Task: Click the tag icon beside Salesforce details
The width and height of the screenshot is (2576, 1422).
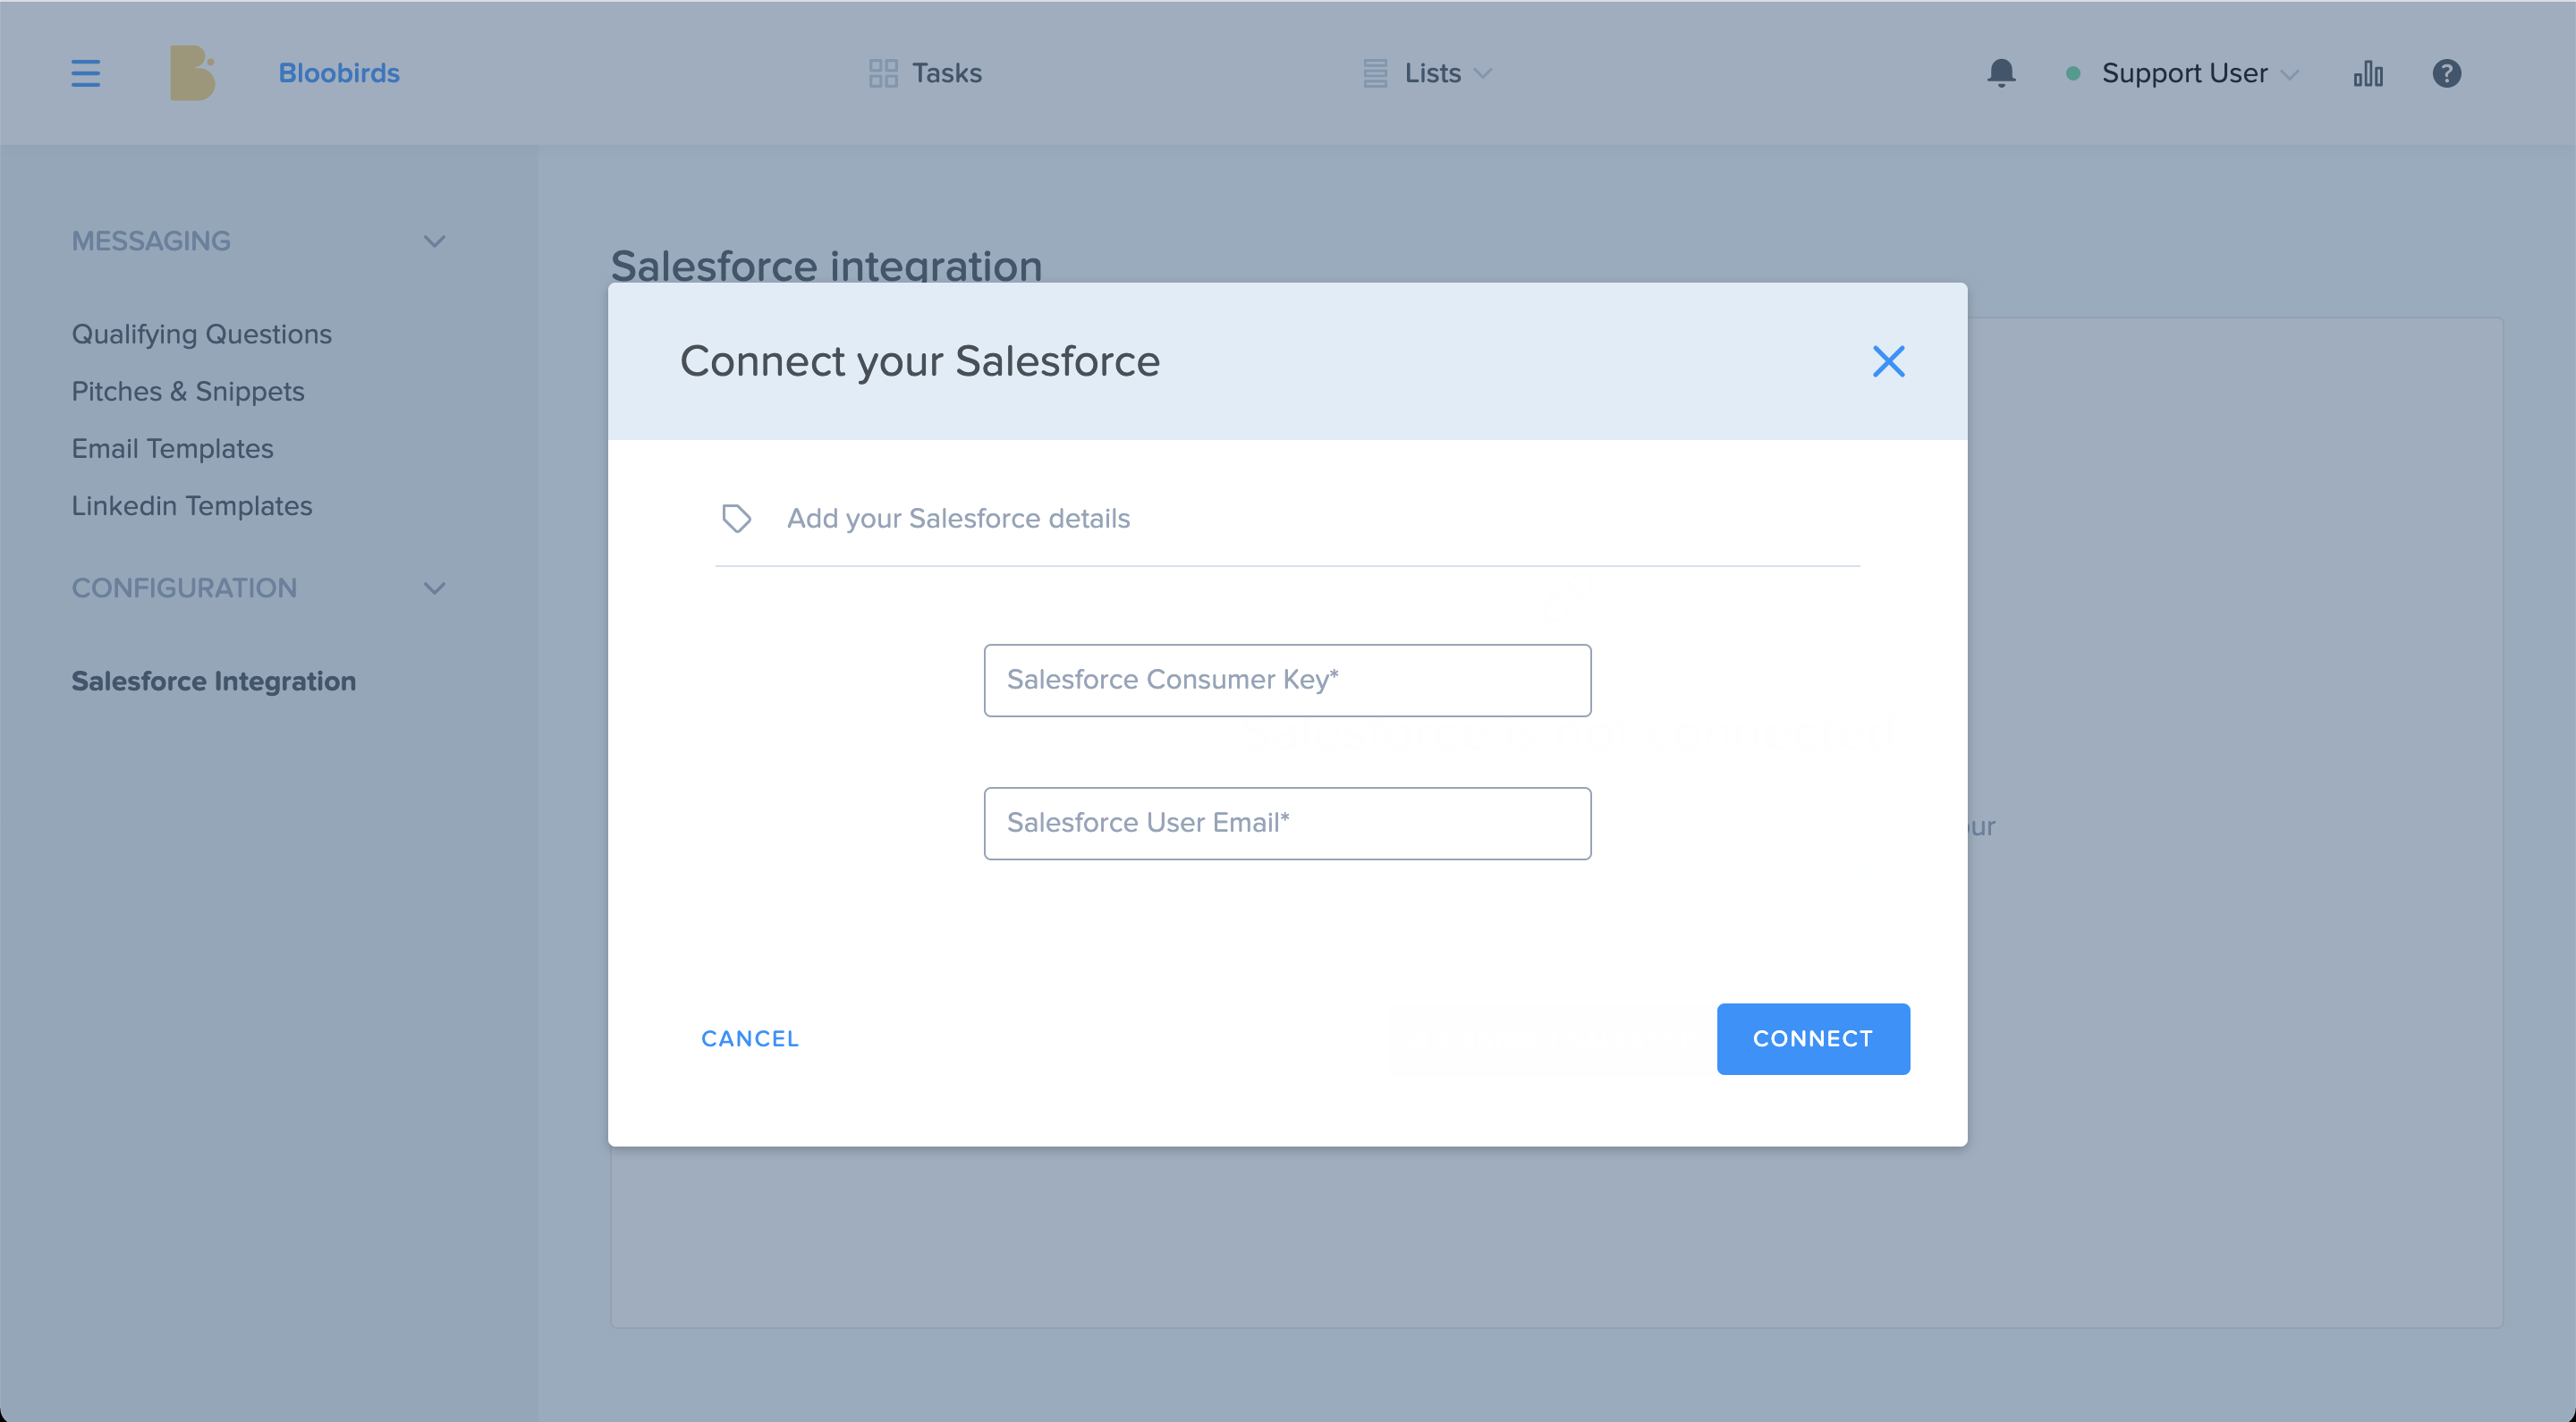Action: [736, 518]
